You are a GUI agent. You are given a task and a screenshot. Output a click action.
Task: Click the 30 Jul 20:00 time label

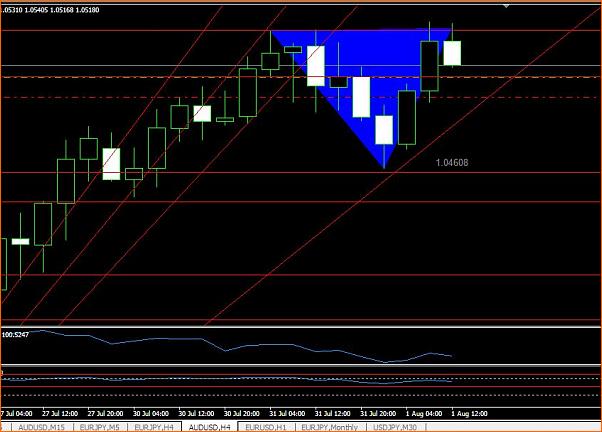[241, 414]
